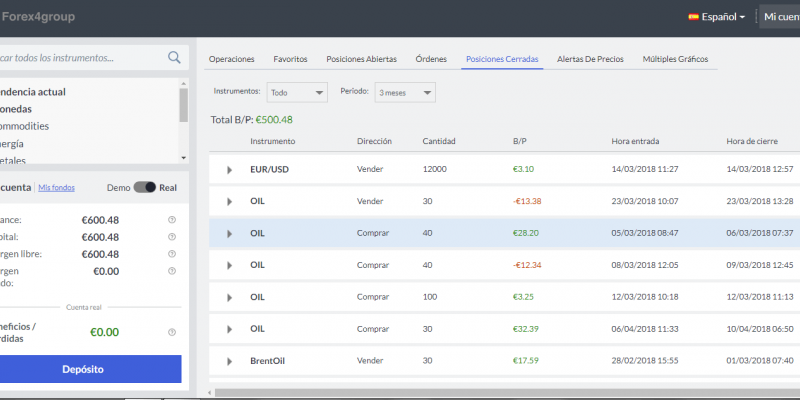Click the search magnifier icon

click(175, 58)
